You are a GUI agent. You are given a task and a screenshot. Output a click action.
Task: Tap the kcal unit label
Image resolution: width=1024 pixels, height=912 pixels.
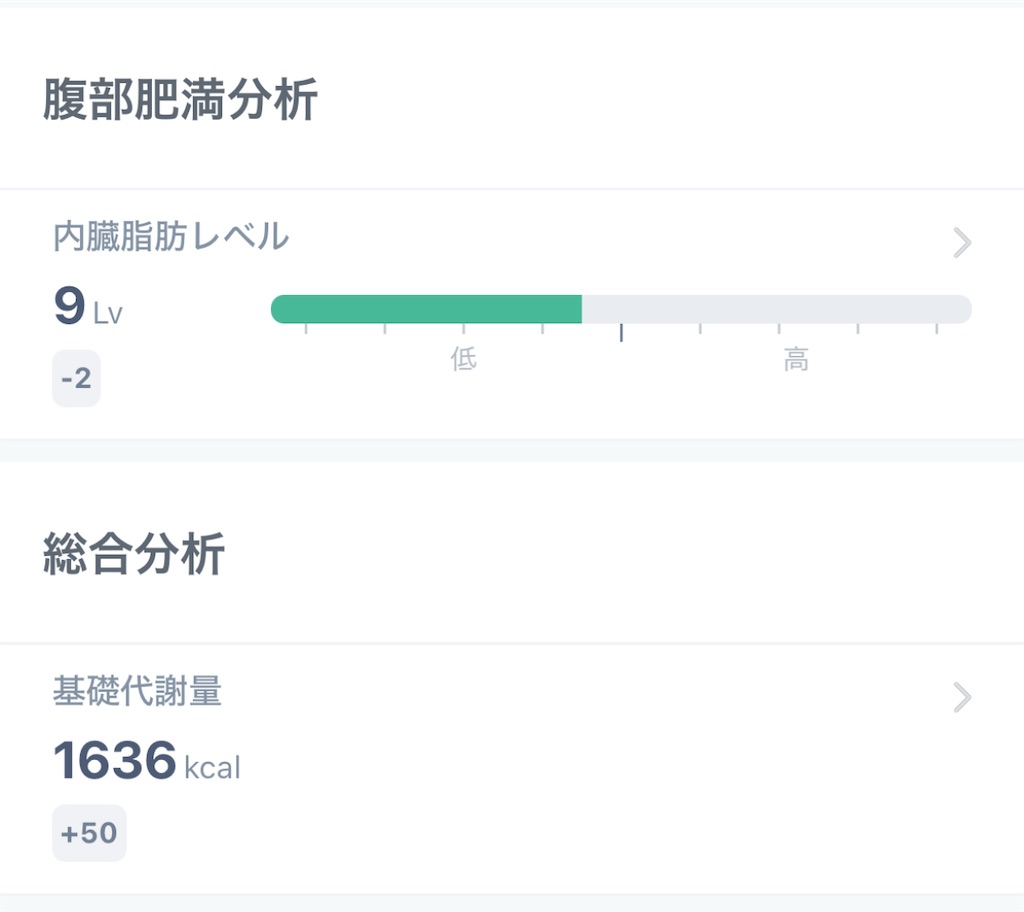(212, 767)
